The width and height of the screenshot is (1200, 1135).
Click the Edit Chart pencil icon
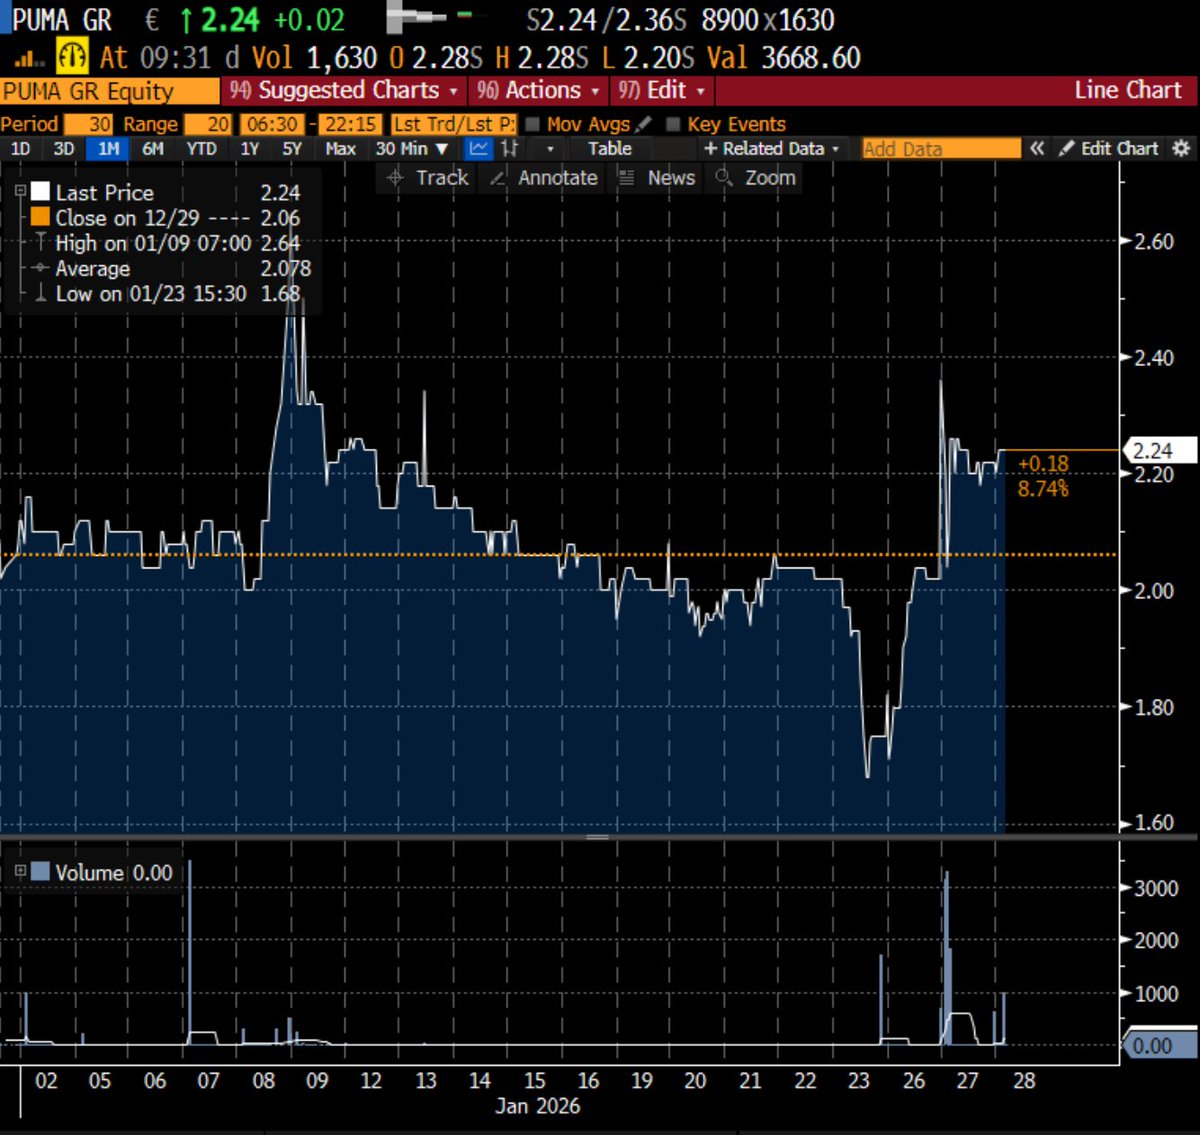(1066, 148)
